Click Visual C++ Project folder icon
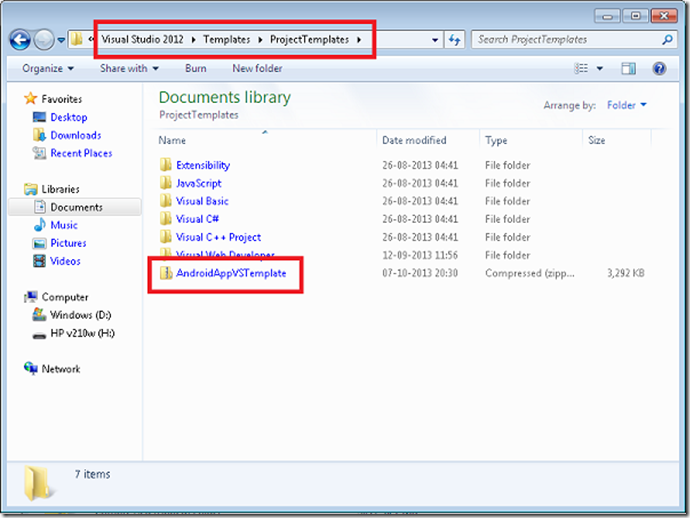This screenshot has width=690, height=518. [166, 237]
